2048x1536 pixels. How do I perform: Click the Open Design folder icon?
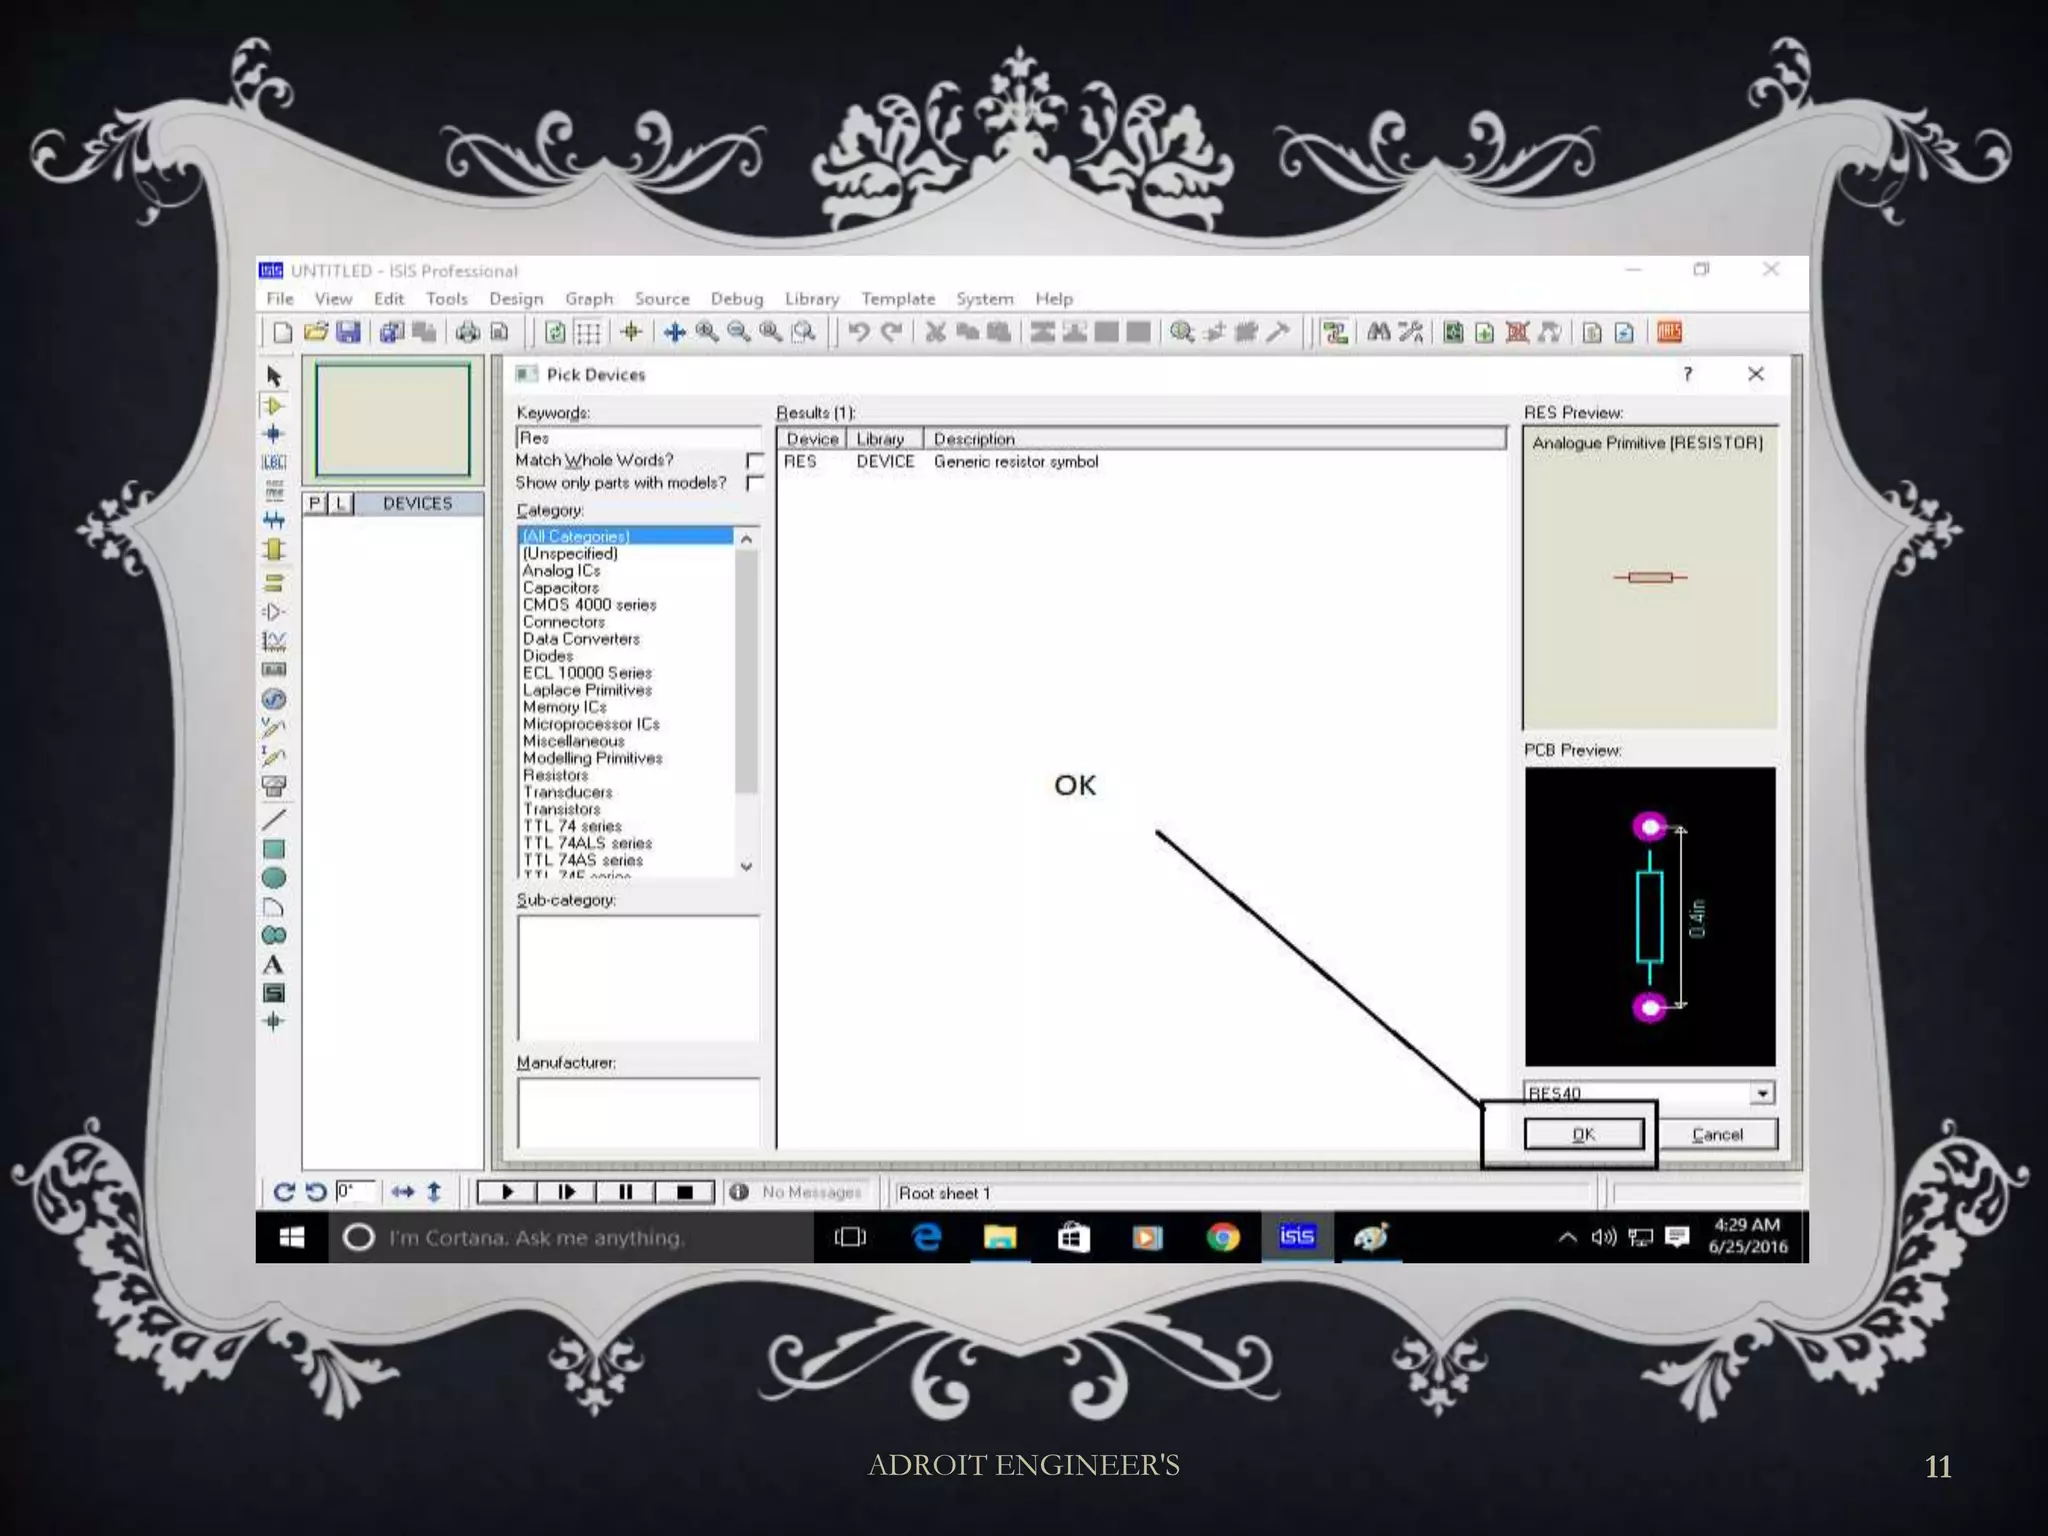click(x=316, y=332)
